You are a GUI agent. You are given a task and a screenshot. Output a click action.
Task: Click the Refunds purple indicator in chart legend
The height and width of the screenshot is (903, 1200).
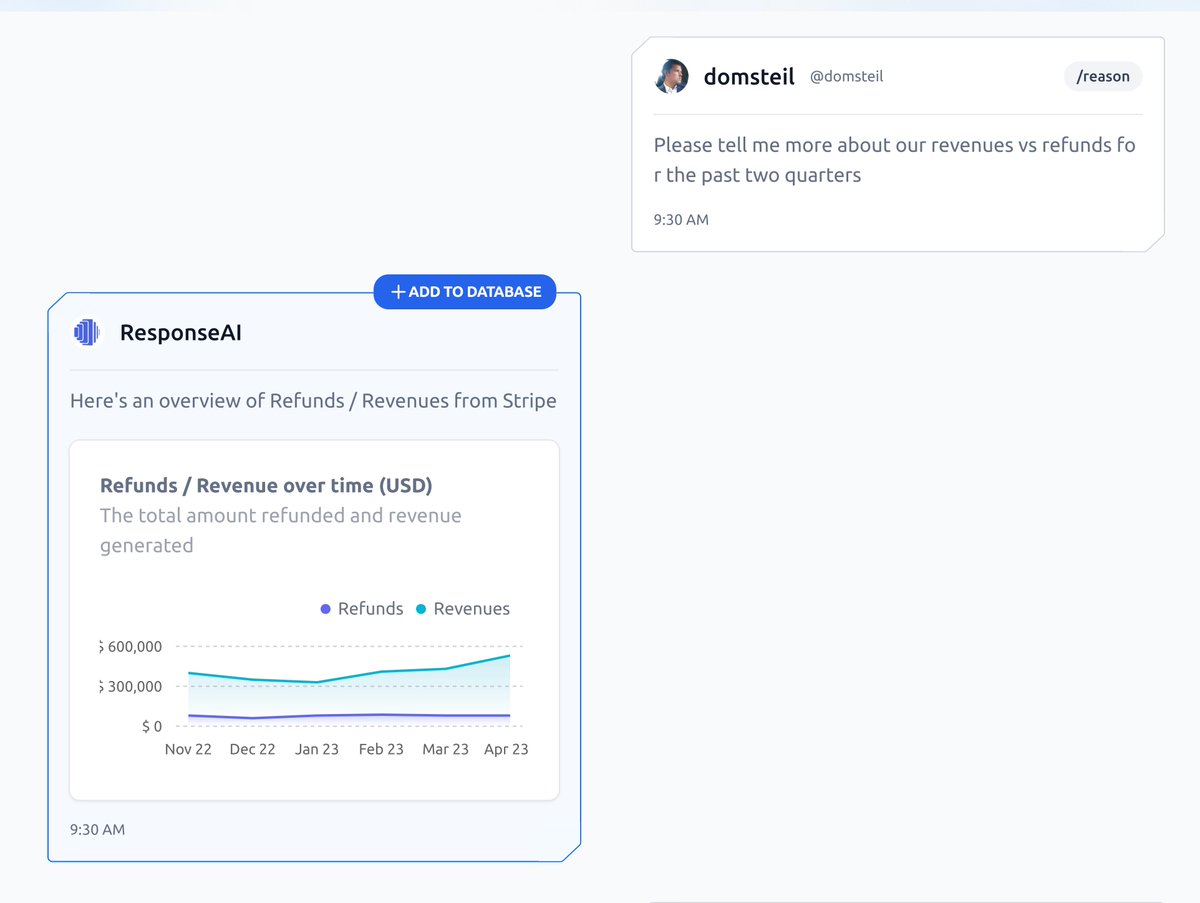coord(326,608)
